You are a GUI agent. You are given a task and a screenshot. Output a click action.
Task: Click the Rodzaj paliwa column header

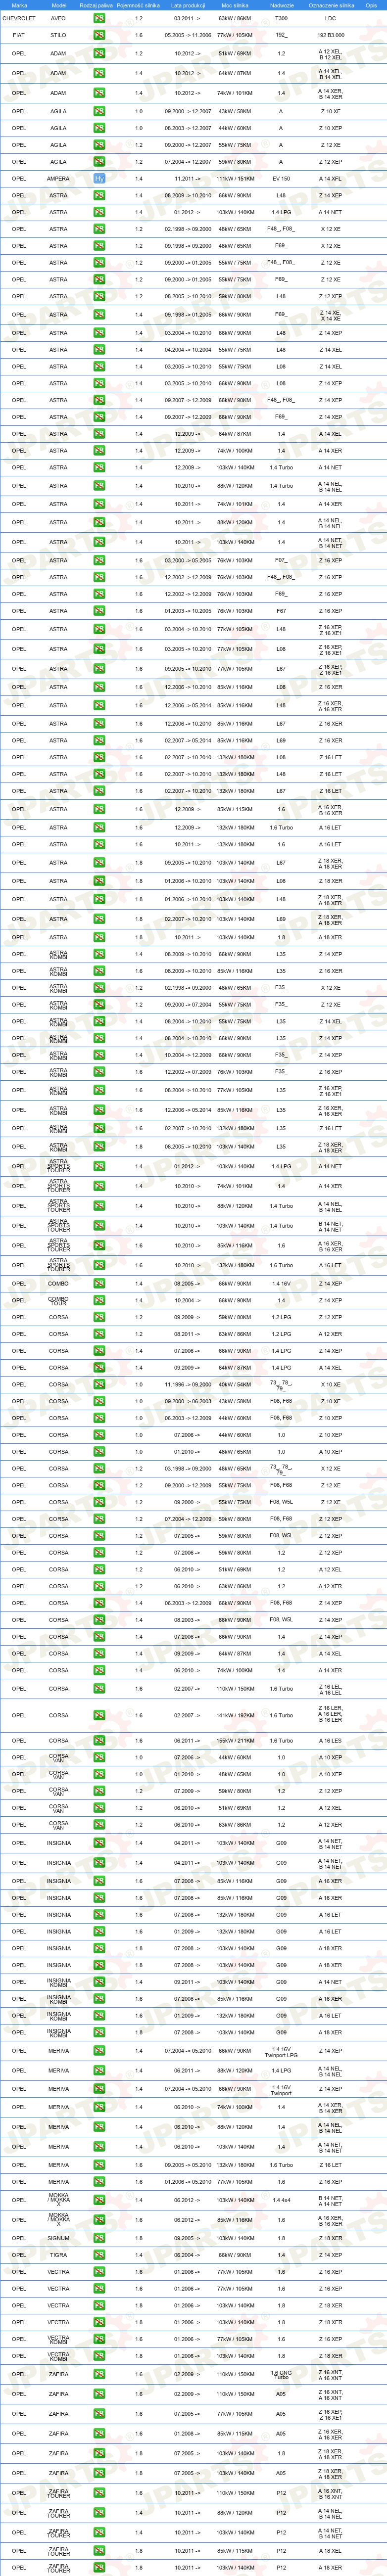click(96, 5)
